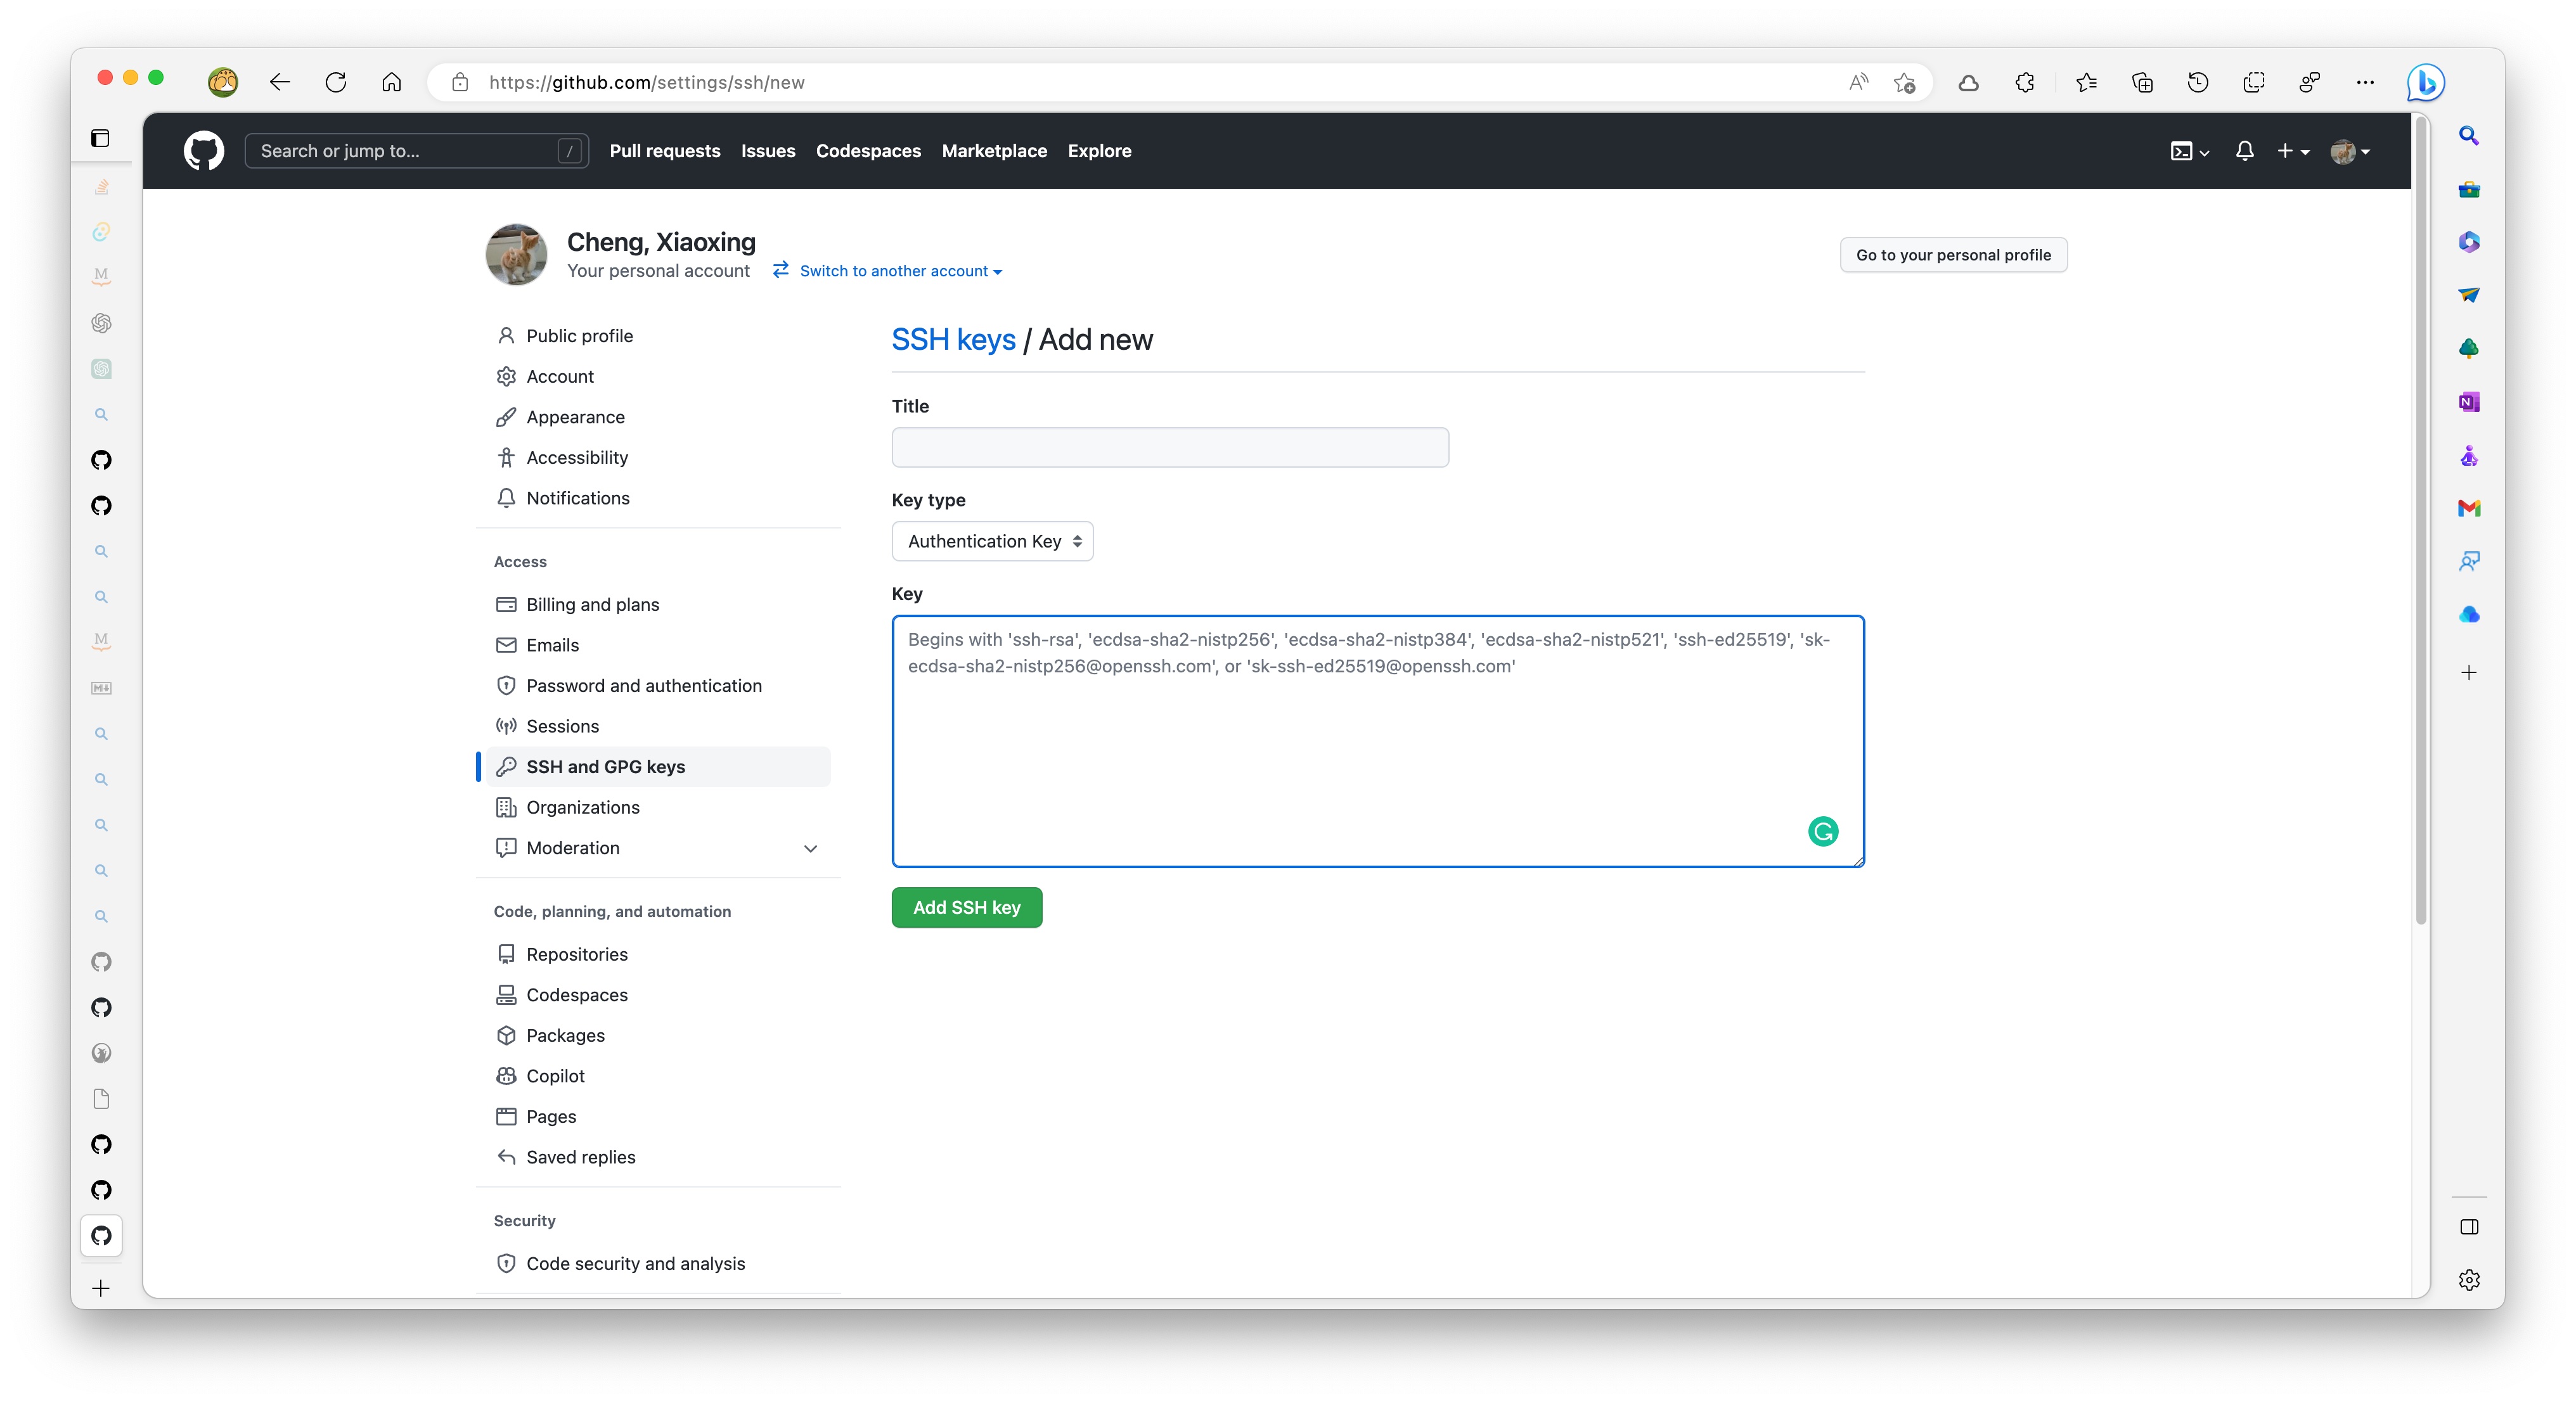This screenshot has width=2576, height=1403.
Task: Expand the Moderation section chevron
Action: pyautogui.click(x=810, y=848)
